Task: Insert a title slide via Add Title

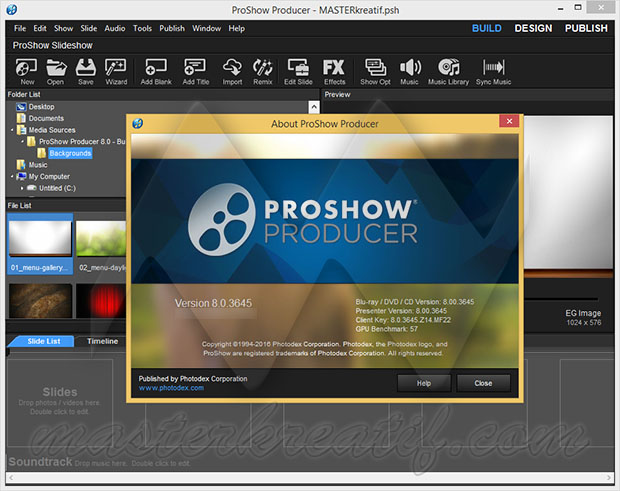Action: pos(195,72)
